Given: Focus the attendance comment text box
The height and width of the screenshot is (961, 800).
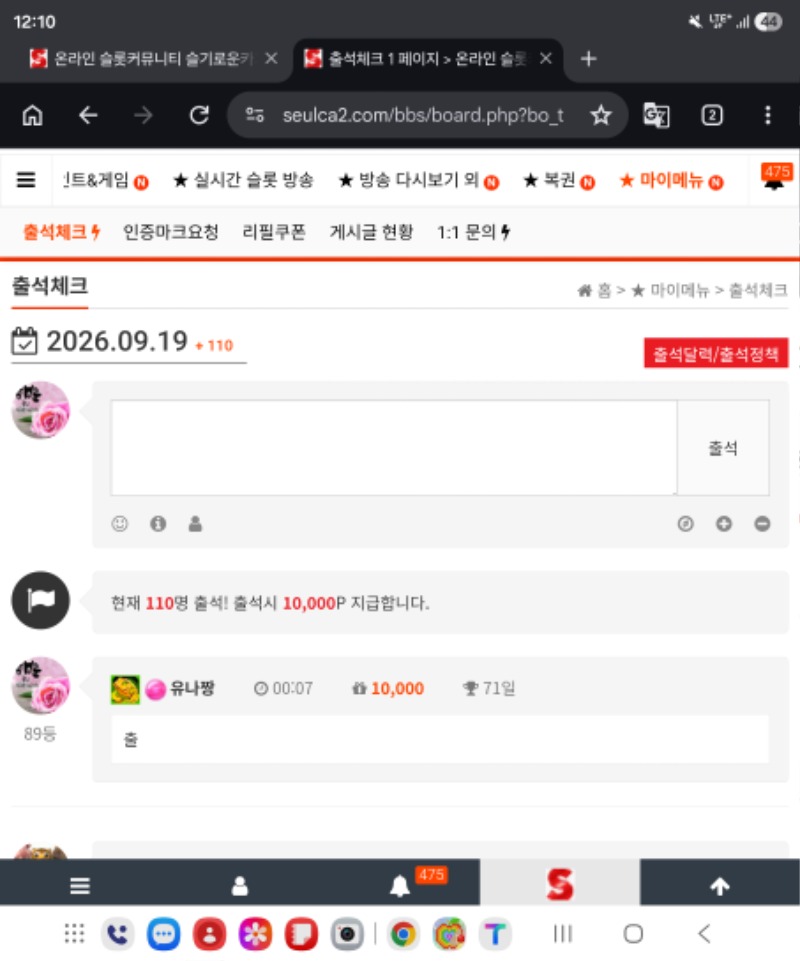Looking at the screenshot, I should coord(394,448).
